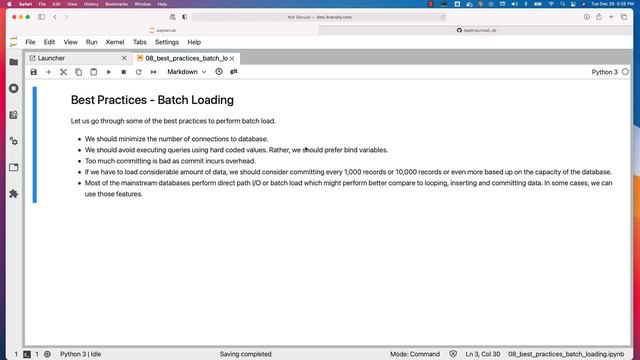Click the bullet about minimizing database connections
The image size is (640, 360).
tap(176, 139)
